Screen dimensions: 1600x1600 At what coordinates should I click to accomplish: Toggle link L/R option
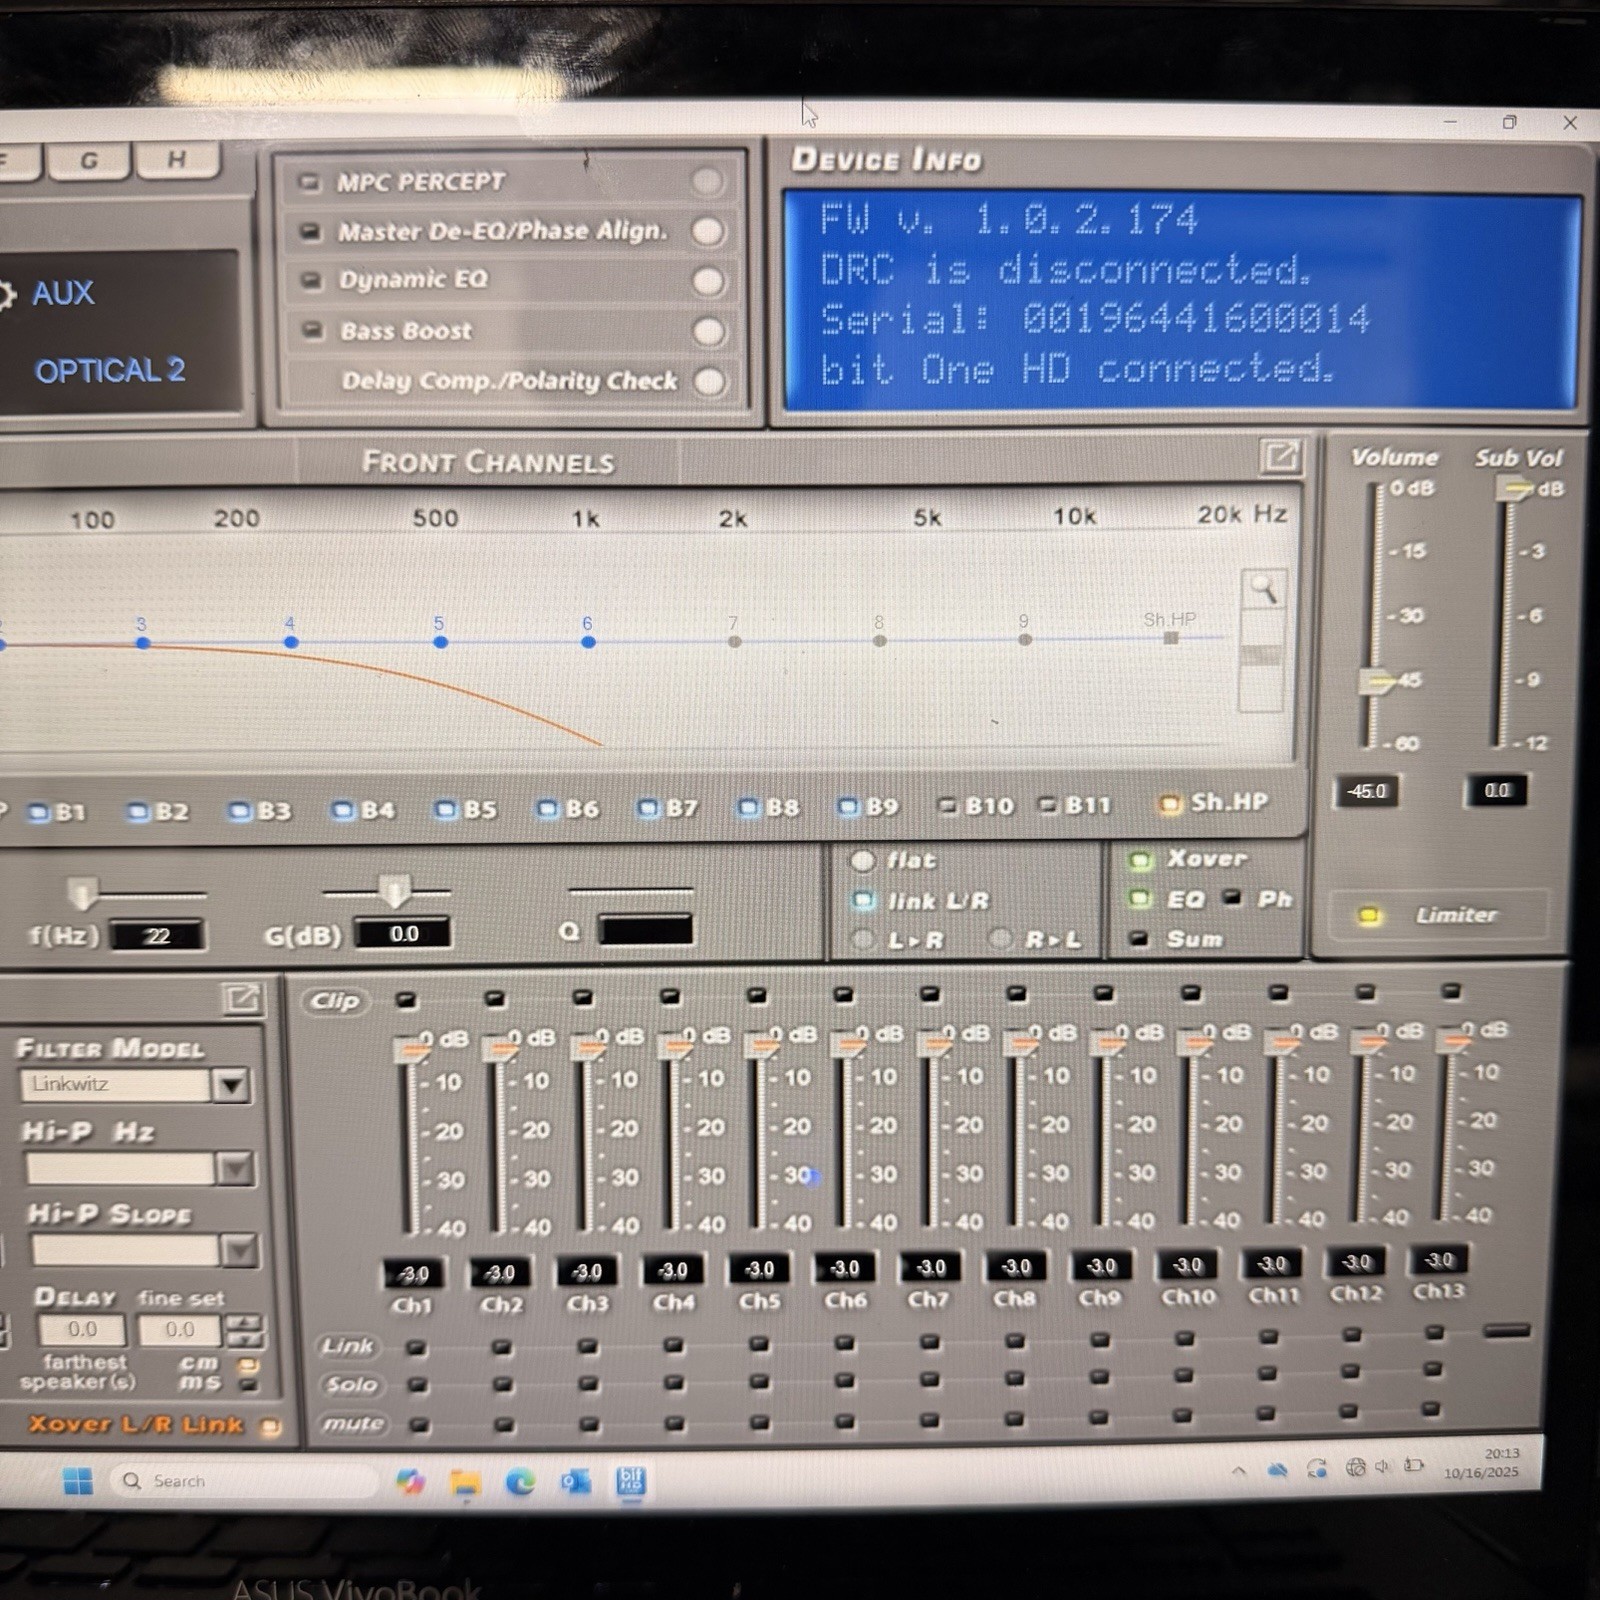862,900
